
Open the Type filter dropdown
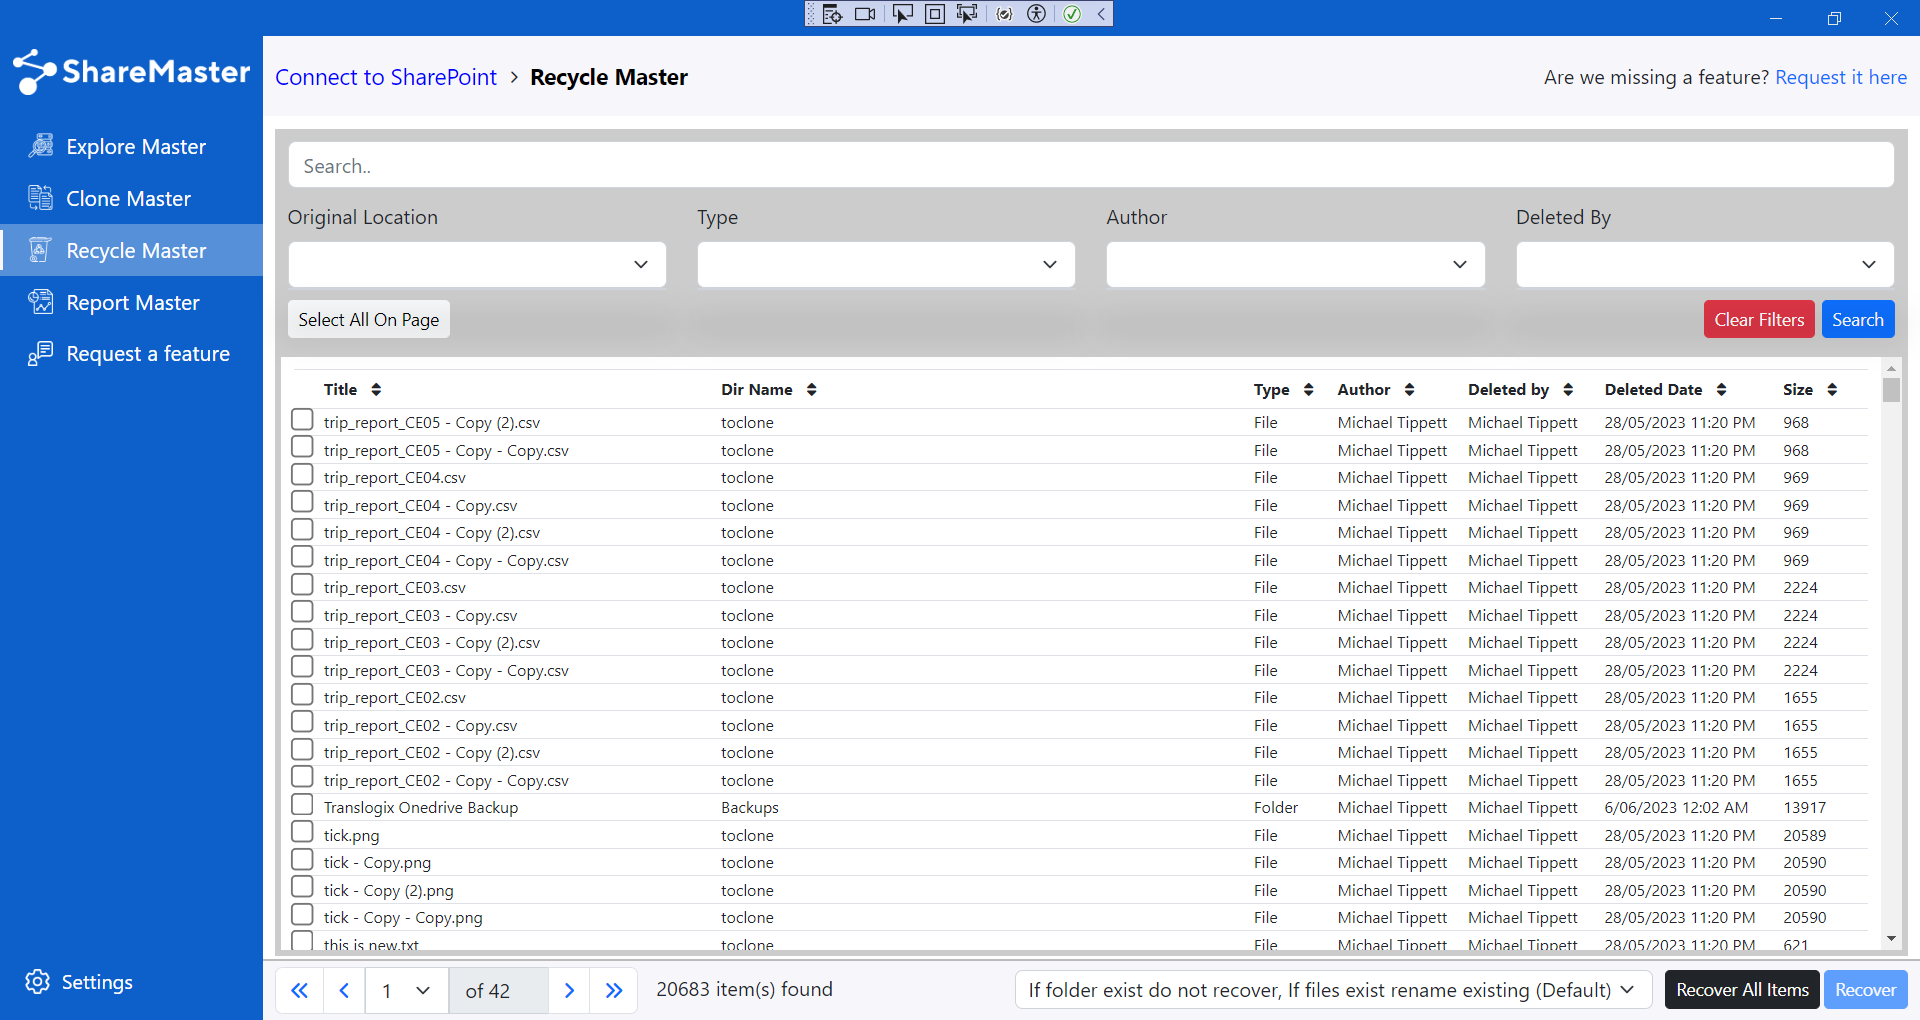click(886, 265)
